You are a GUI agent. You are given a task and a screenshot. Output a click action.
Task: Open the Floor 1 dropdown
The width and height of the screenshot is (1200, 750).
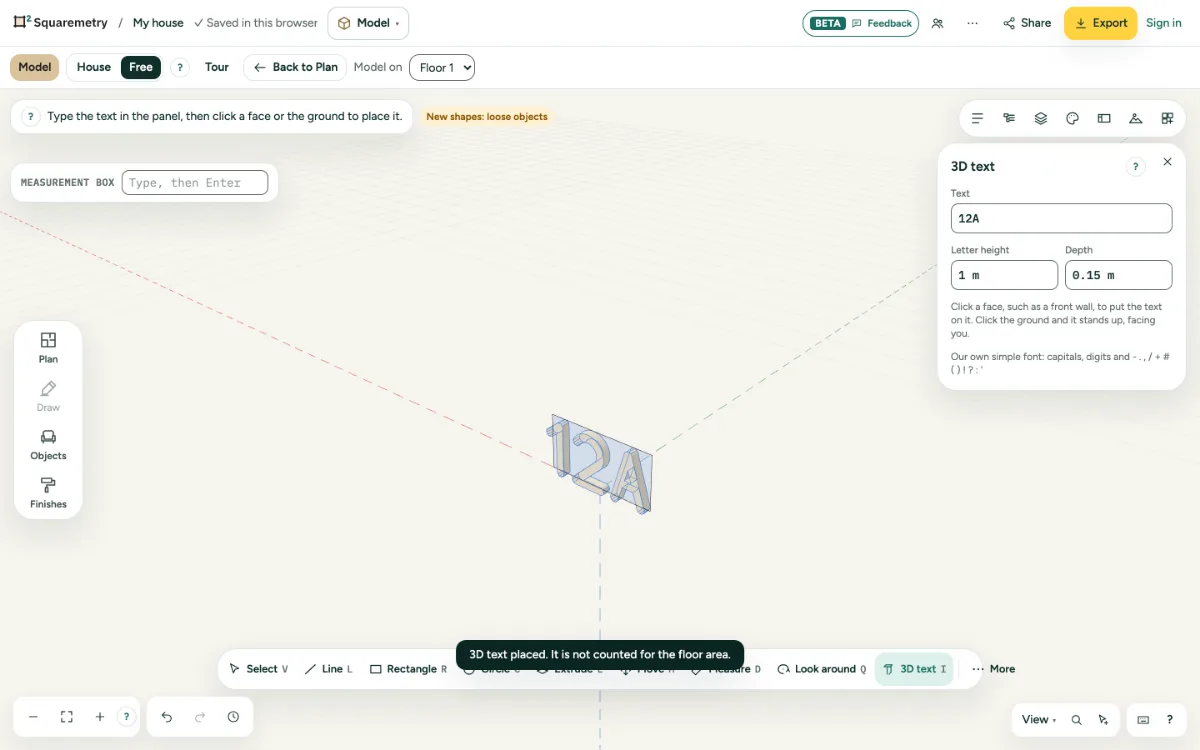pyautogui.click(x=442, y=68)
